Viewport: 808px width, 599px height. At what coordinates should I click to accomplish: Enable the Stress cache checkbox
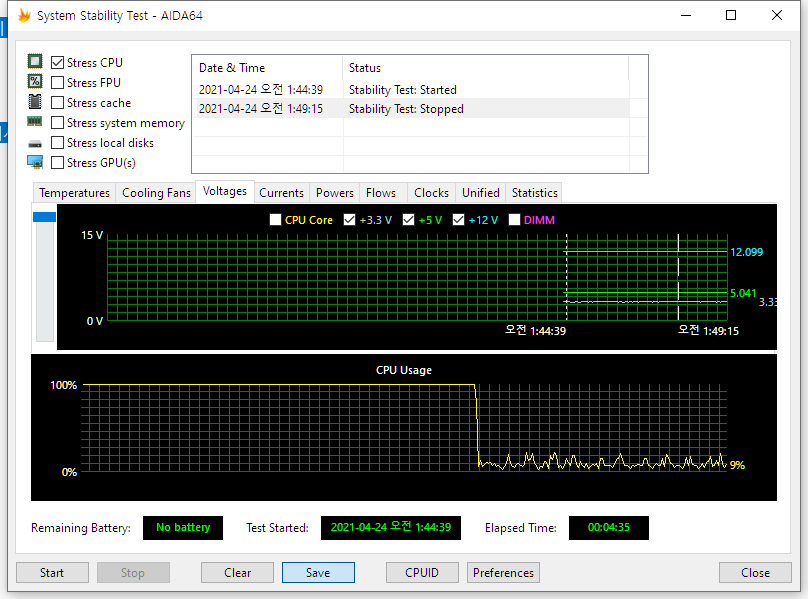(x=57, y=103)
